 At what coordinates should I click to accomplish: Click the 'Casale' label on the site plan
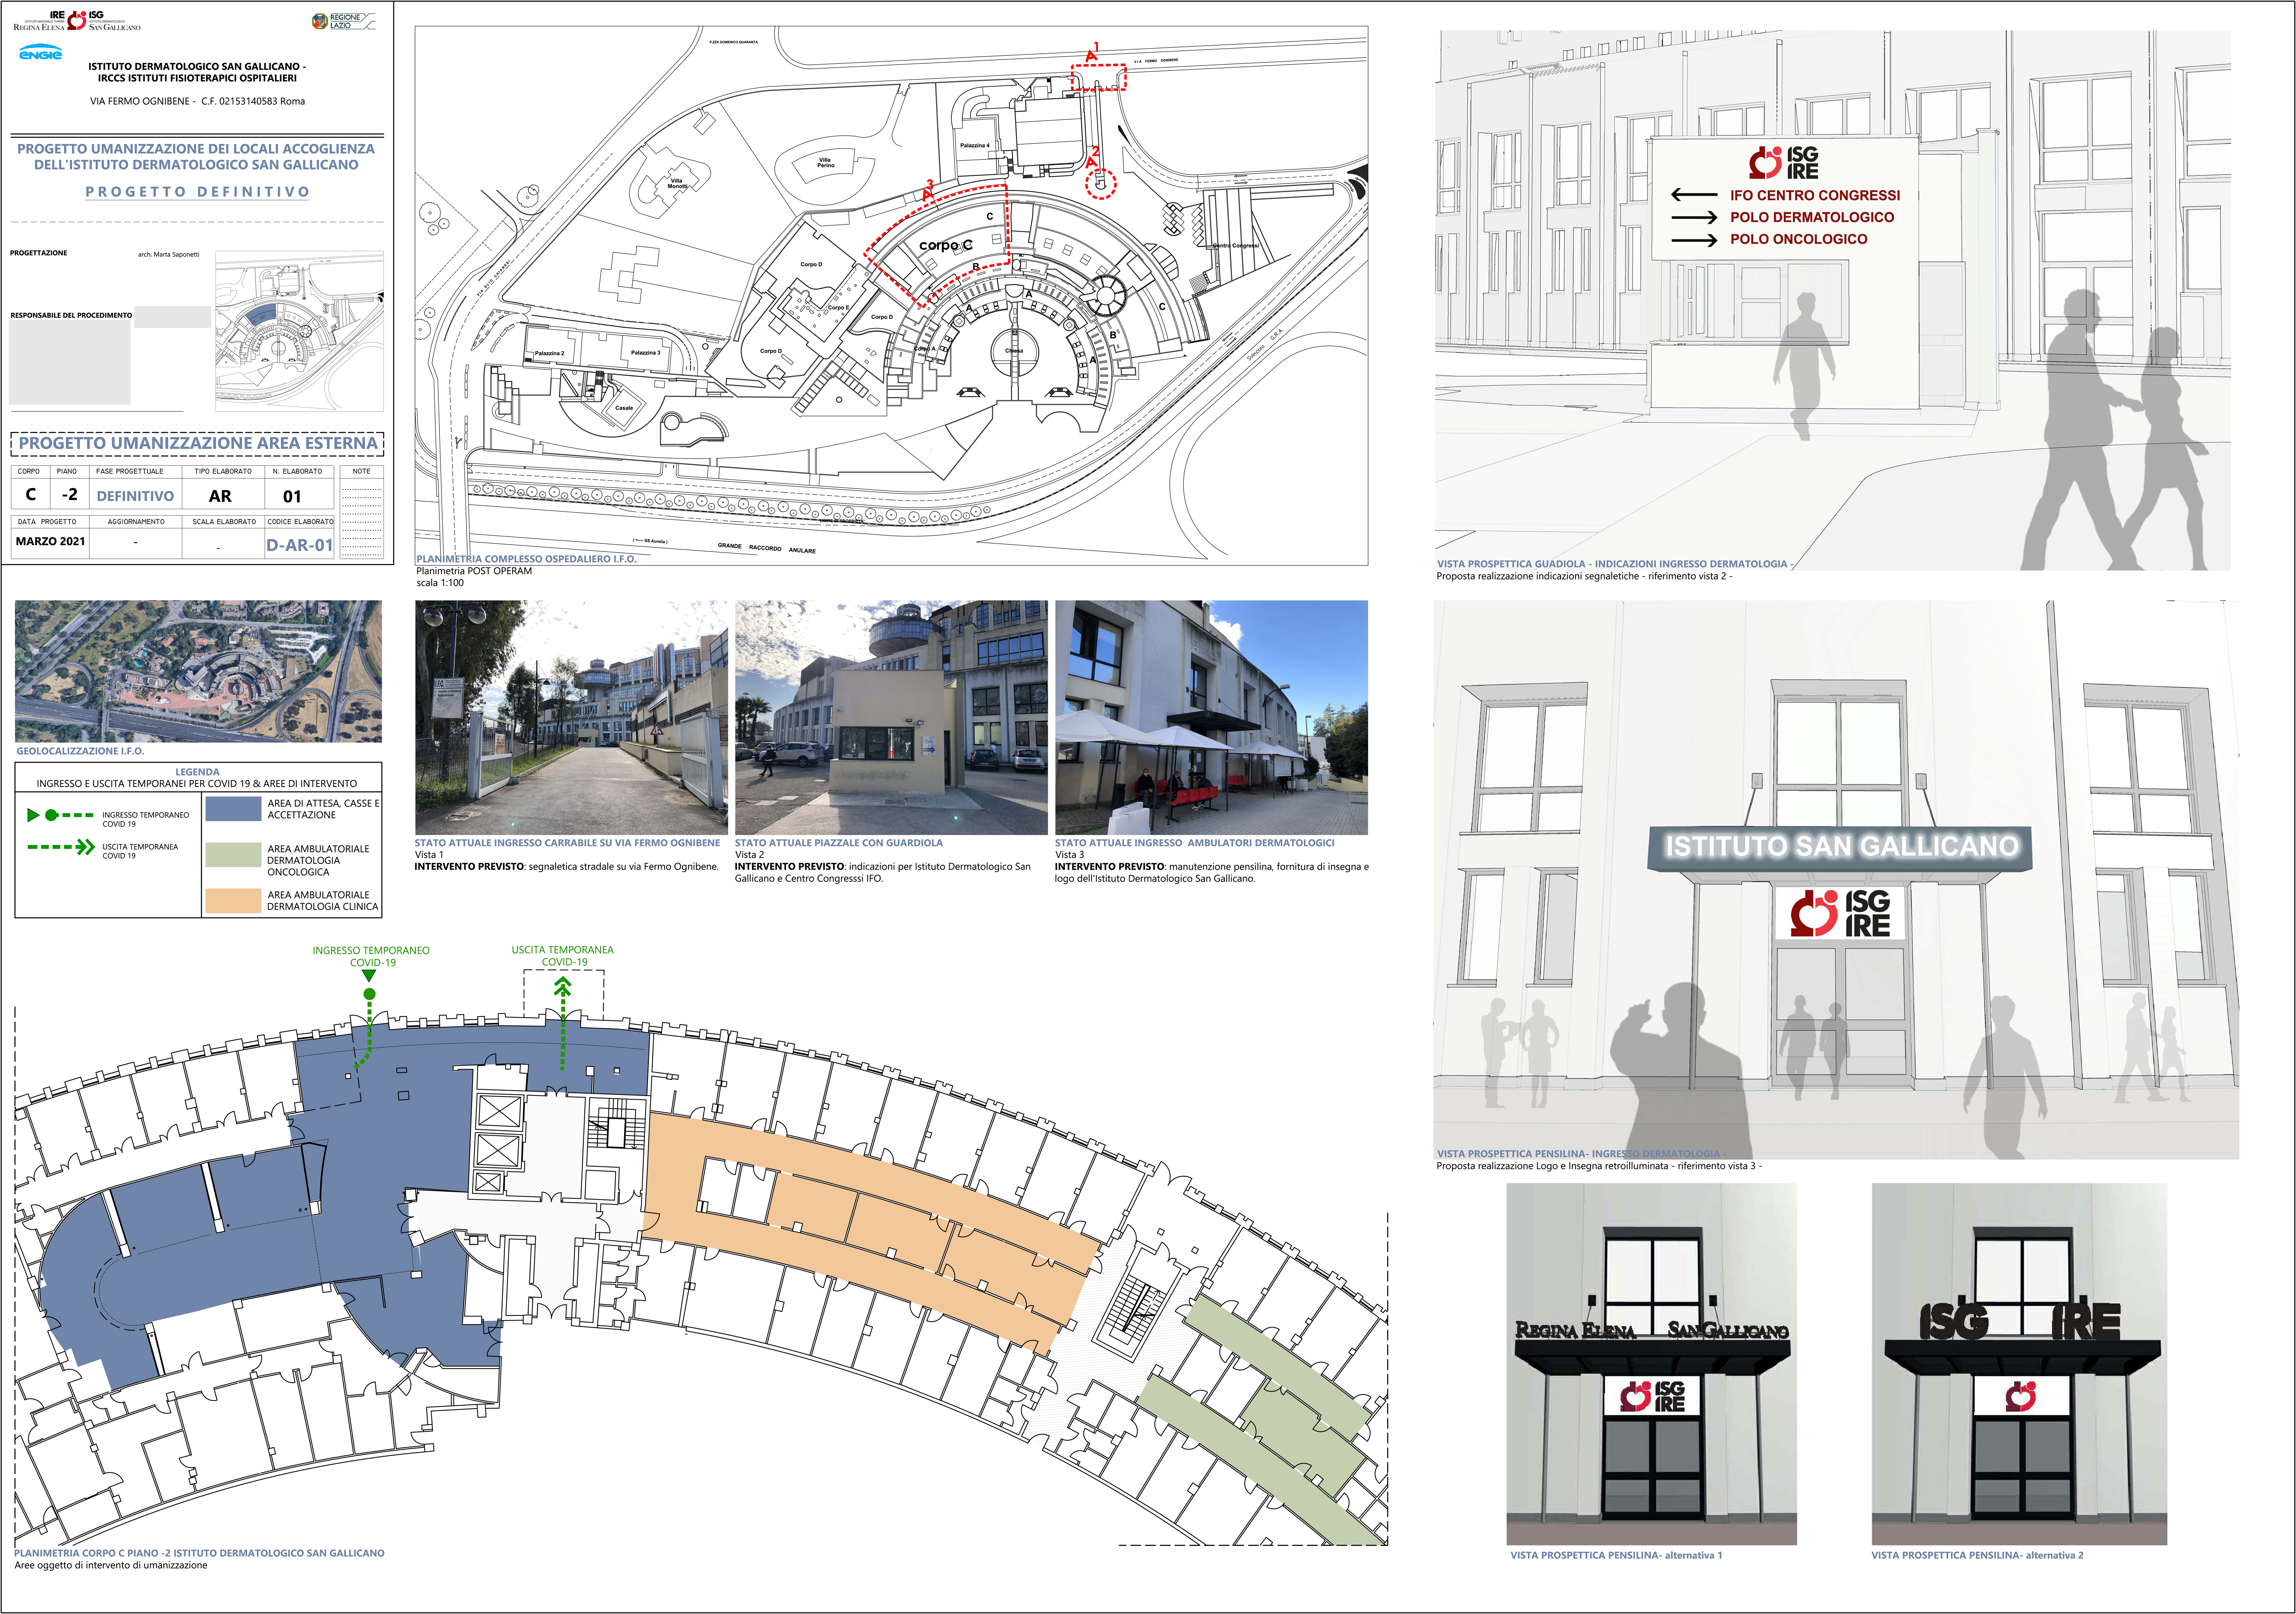pyautogui.click(x=624, y=408)
